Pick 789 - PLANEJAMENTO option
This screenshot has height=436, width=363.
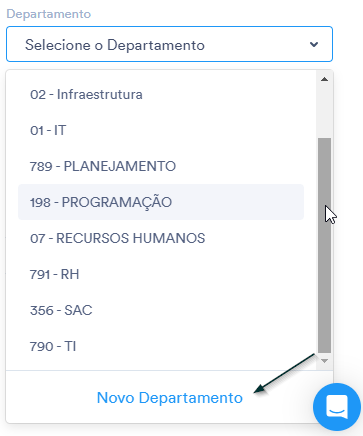coord(161,166)
